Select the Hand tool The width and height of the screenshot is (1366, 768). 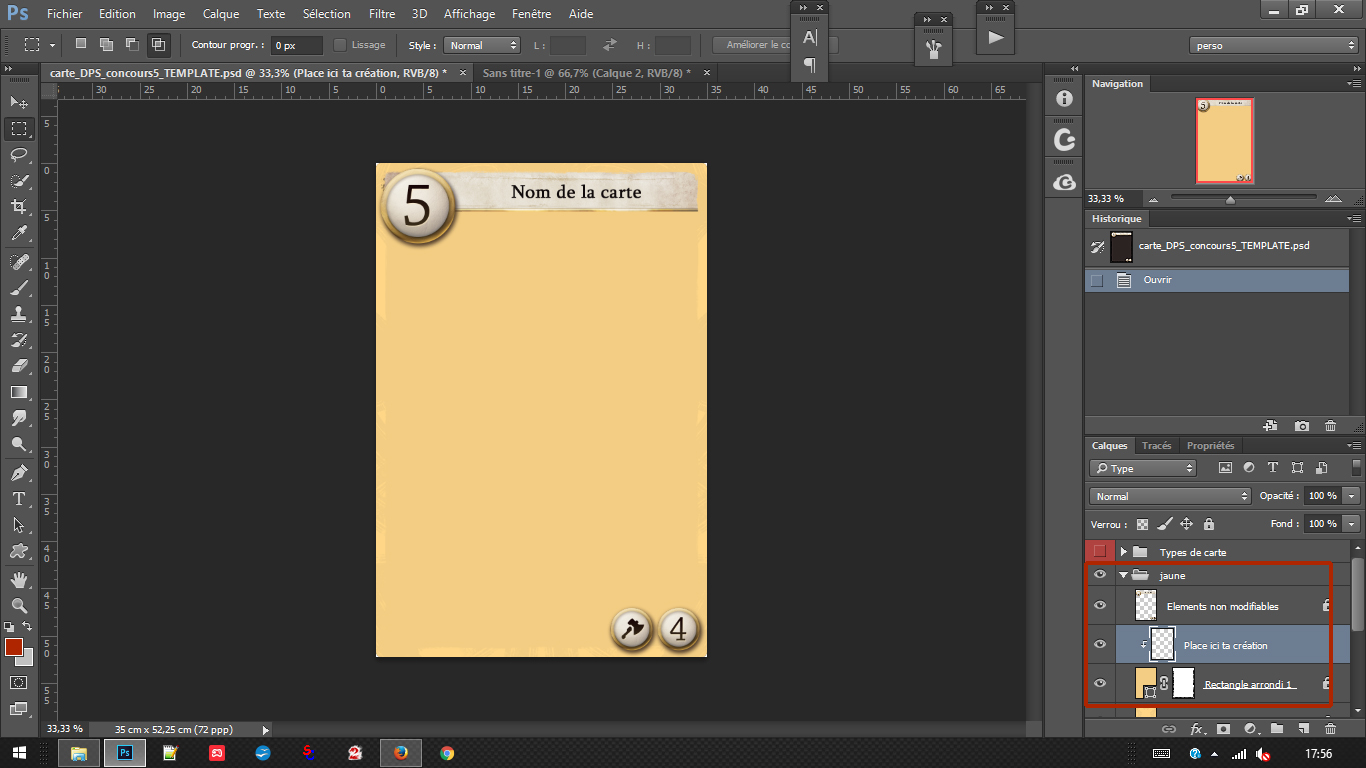pos(19,579)
